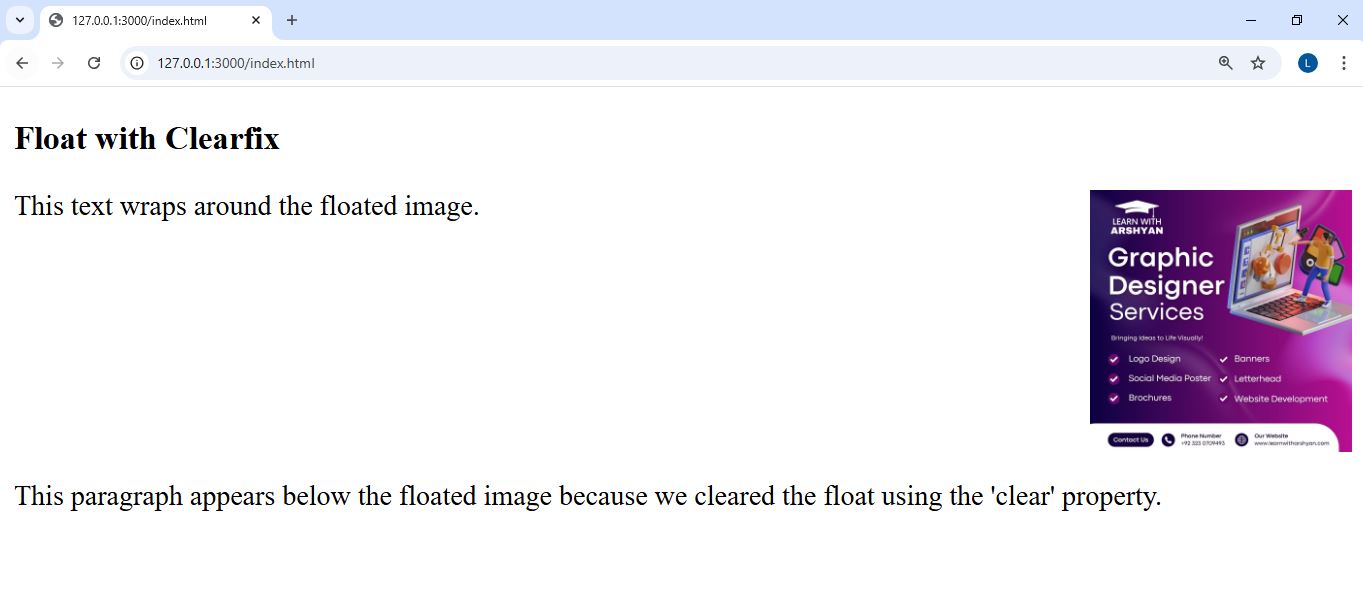Image resolution: width=1363 pixels, height=591 pixels.
Task: Click the Graphic Designer Services image
Action: coord(1221,321)
